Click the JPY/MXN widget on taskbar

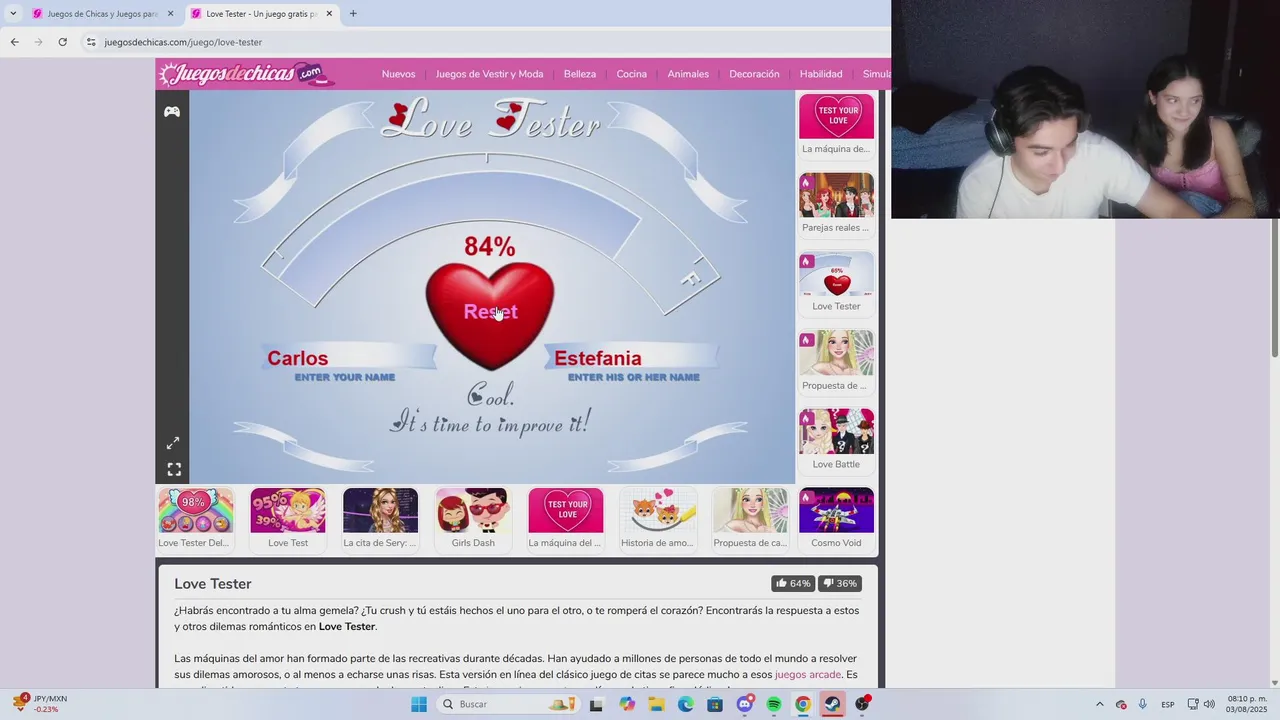[x=40, y=704]
